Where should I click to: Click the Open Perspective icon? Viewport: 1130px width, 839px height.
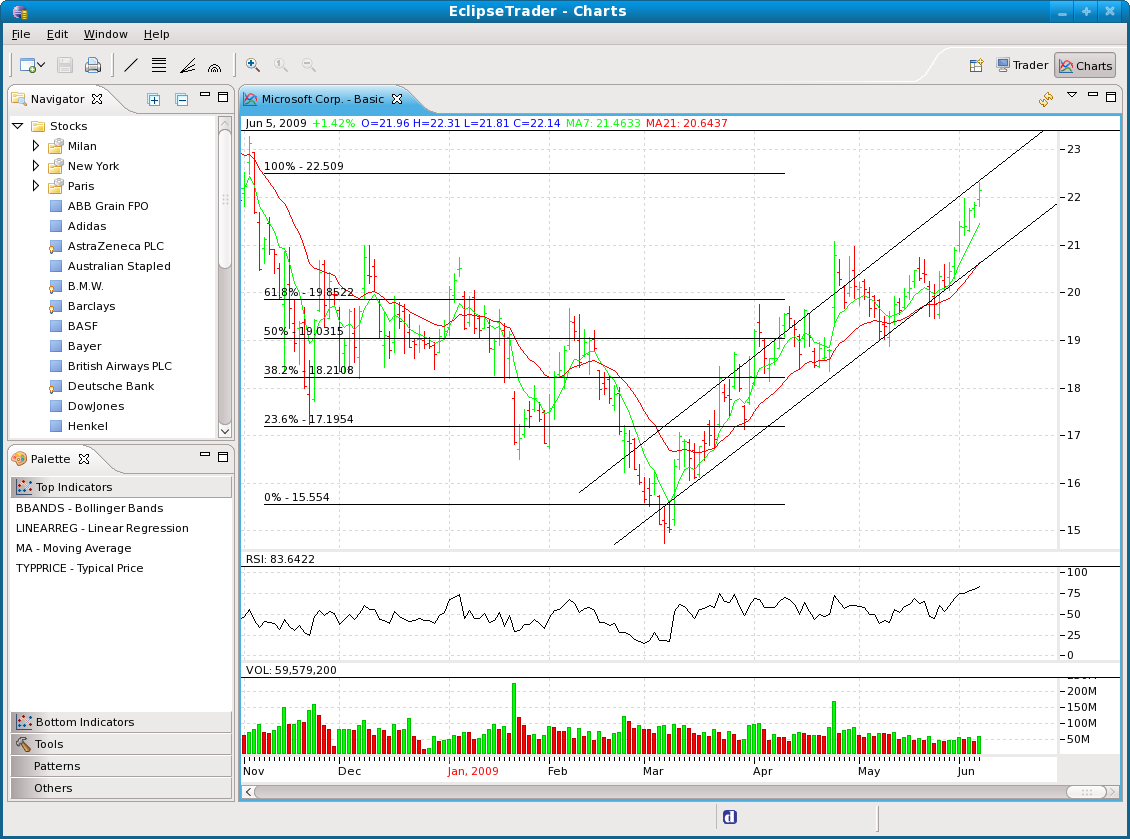pyautogui.click(x=976, y=66)
